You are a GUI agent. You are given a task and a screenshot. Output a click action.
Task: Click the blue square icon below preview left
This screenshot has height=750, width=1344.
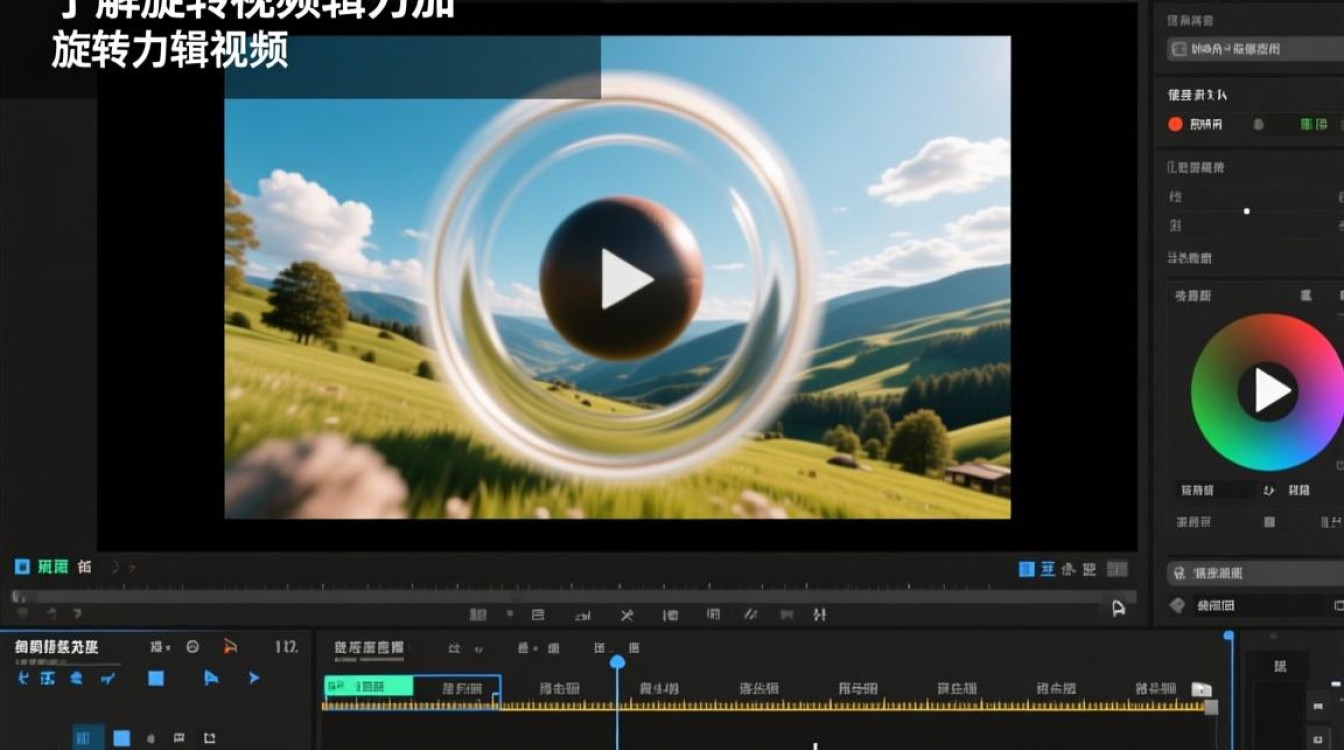coord(22,567)
